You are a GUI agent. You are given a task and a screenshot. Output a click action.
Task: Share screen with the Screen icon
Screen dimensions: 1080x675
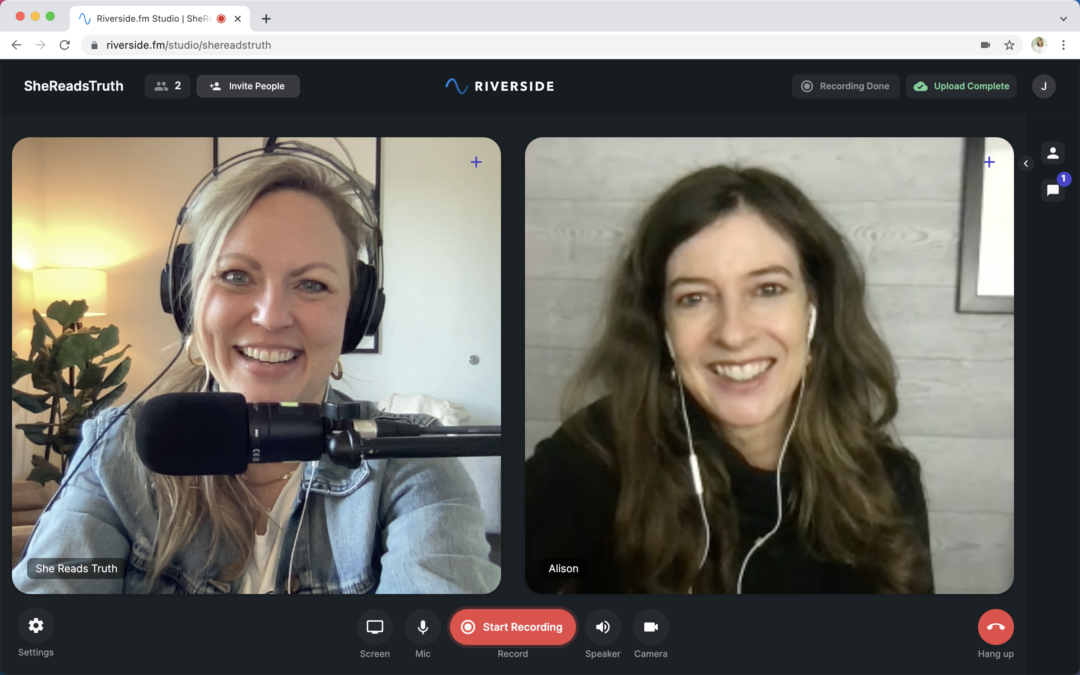[375, 627]
